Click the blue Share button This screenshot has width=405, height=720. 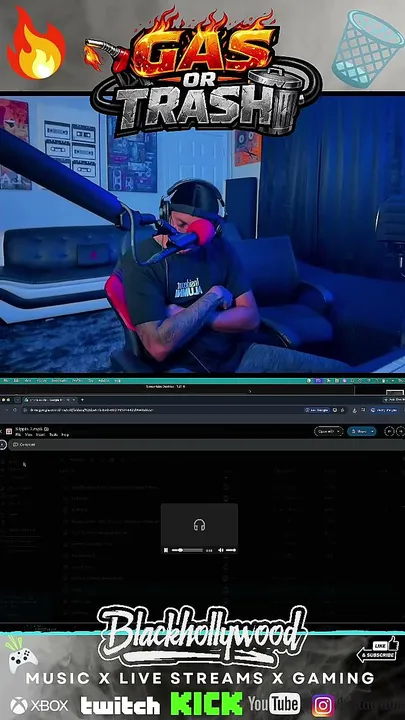tap(361, 432)
